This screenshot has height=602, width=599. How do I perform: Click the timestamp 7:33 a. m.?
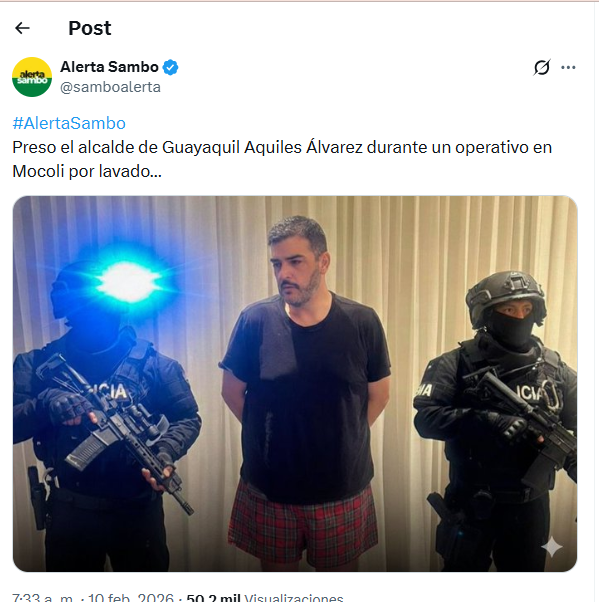tap(43, 597)
